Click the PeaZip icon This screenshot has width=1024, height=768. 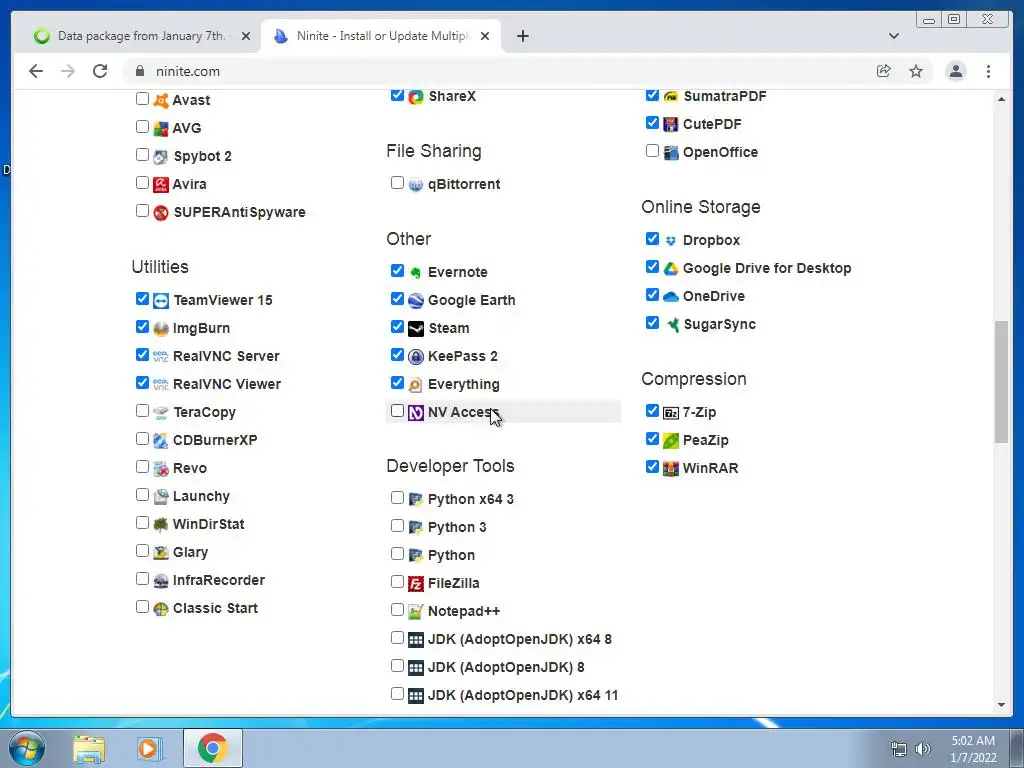tap(671, 441)
